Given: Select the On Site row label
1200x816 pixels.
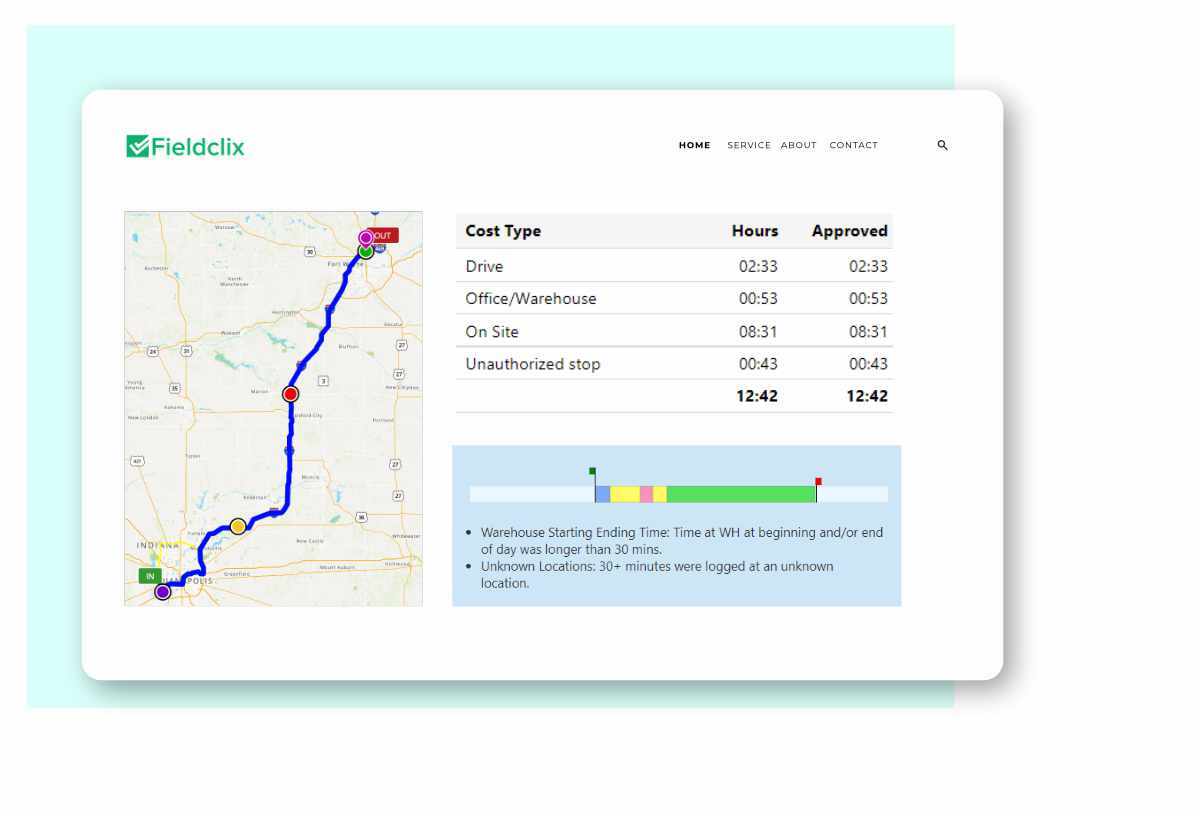Looking at the screenshot, I should [x=492, y=331].
